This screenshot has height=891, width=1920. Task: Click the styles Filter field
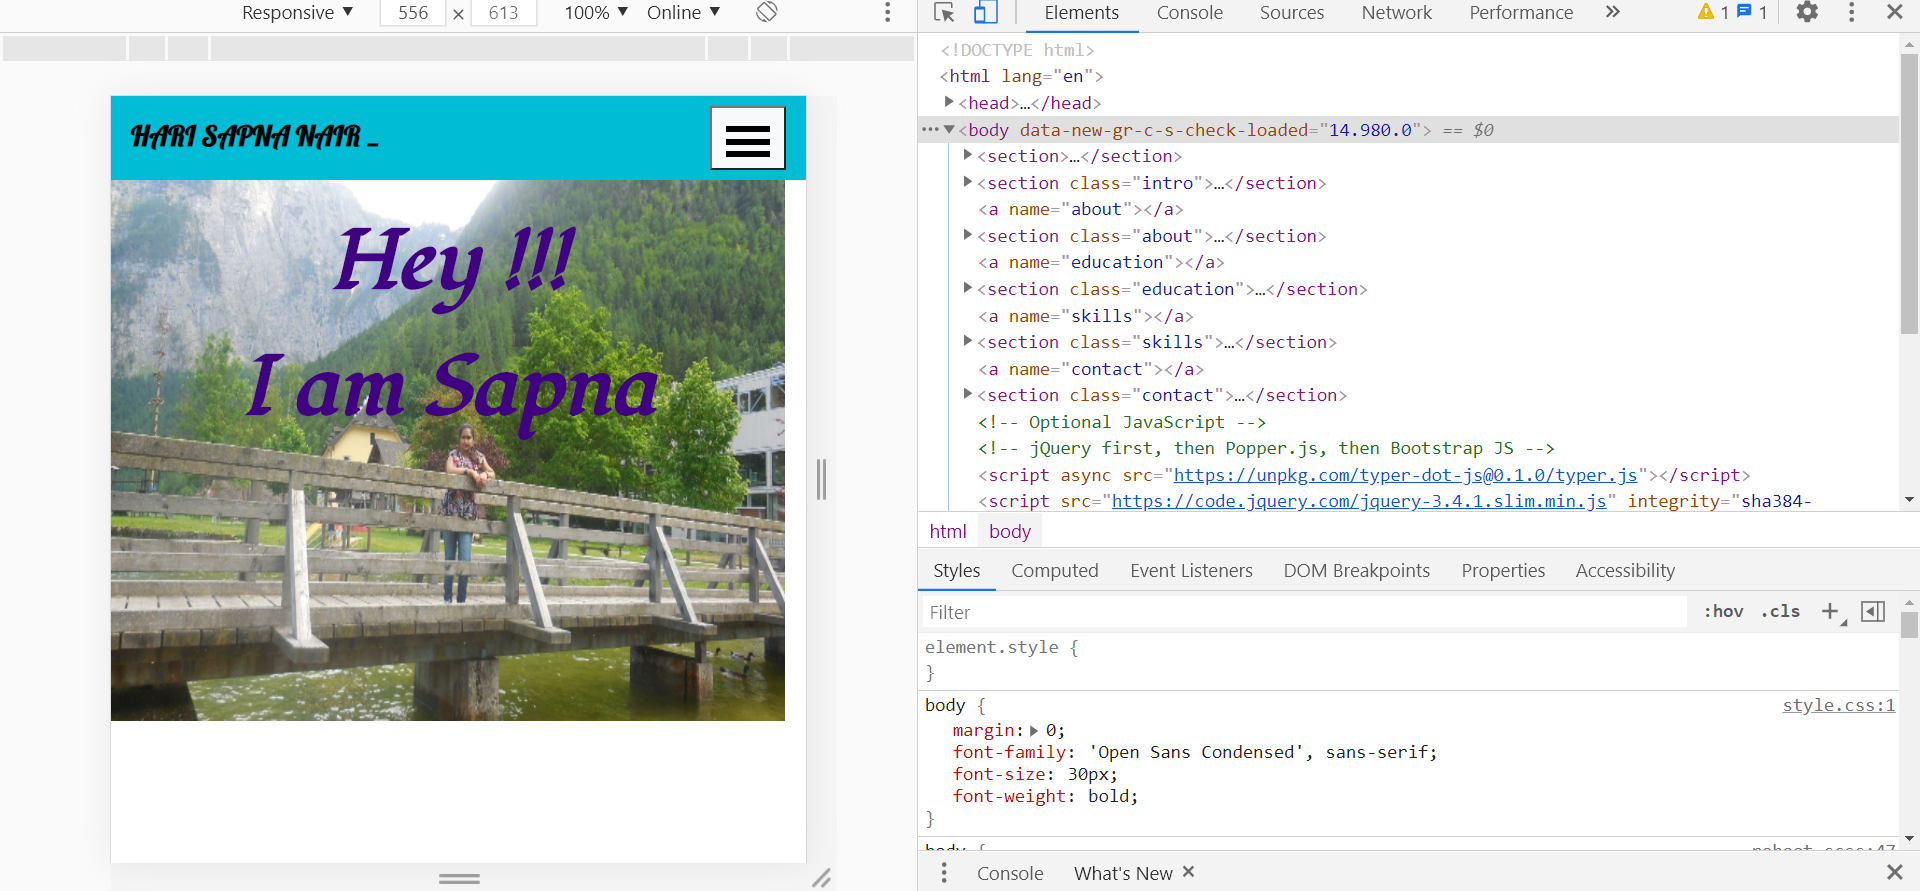click(1303, 612)
